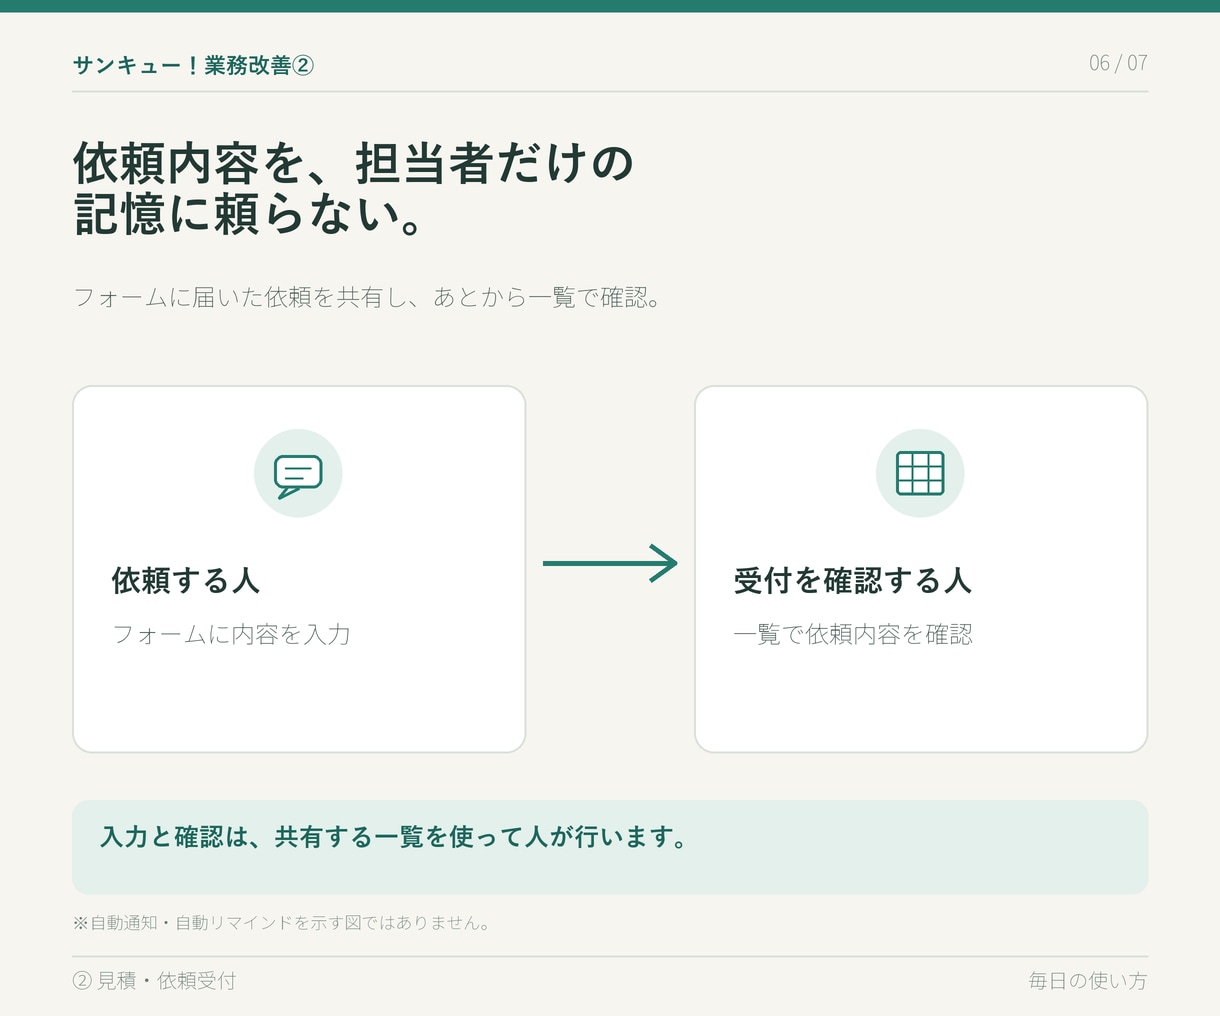Click the table grid icon
The height and width of the screenshot is (1016, 1220).
(920, 473)
